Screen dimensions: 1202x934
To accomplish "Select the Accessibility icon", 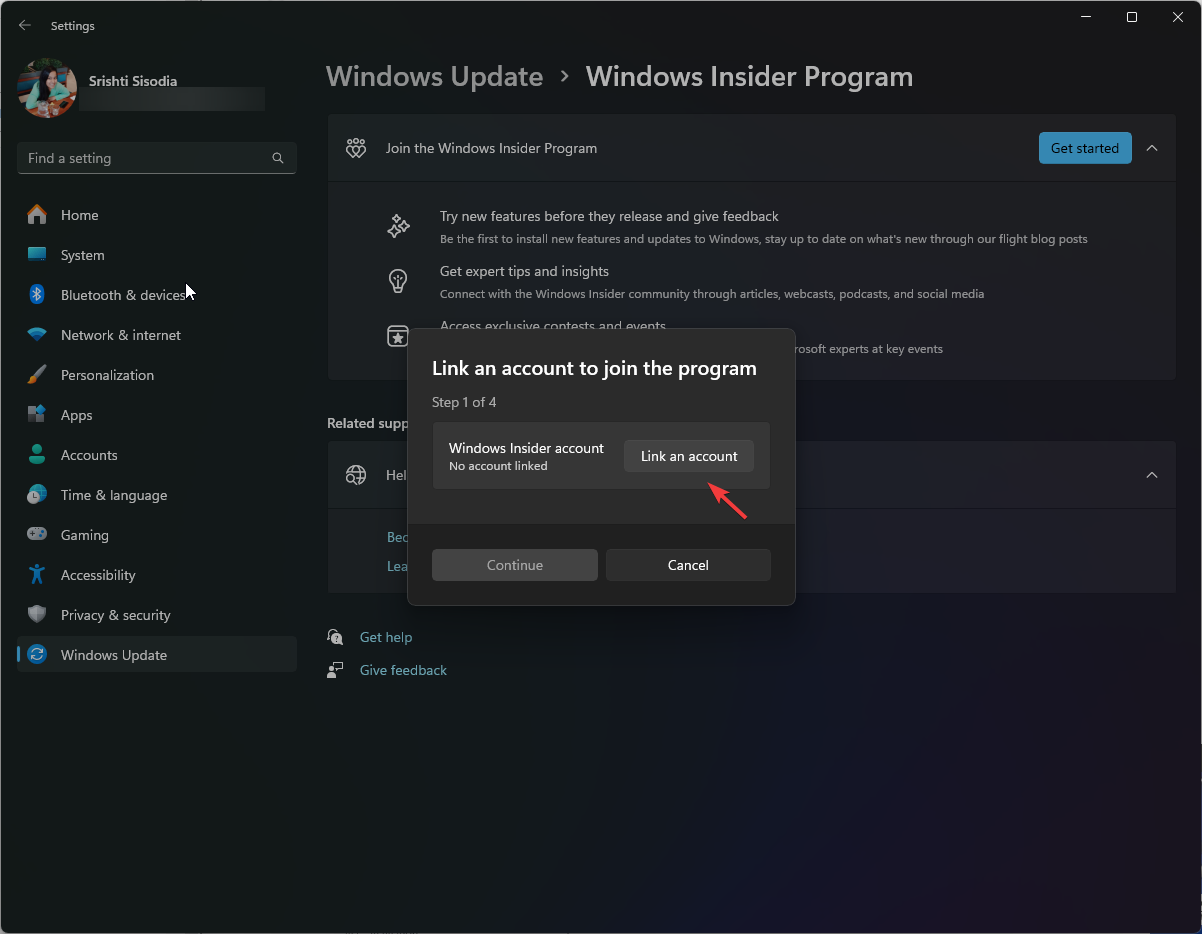I will point(36,575).
